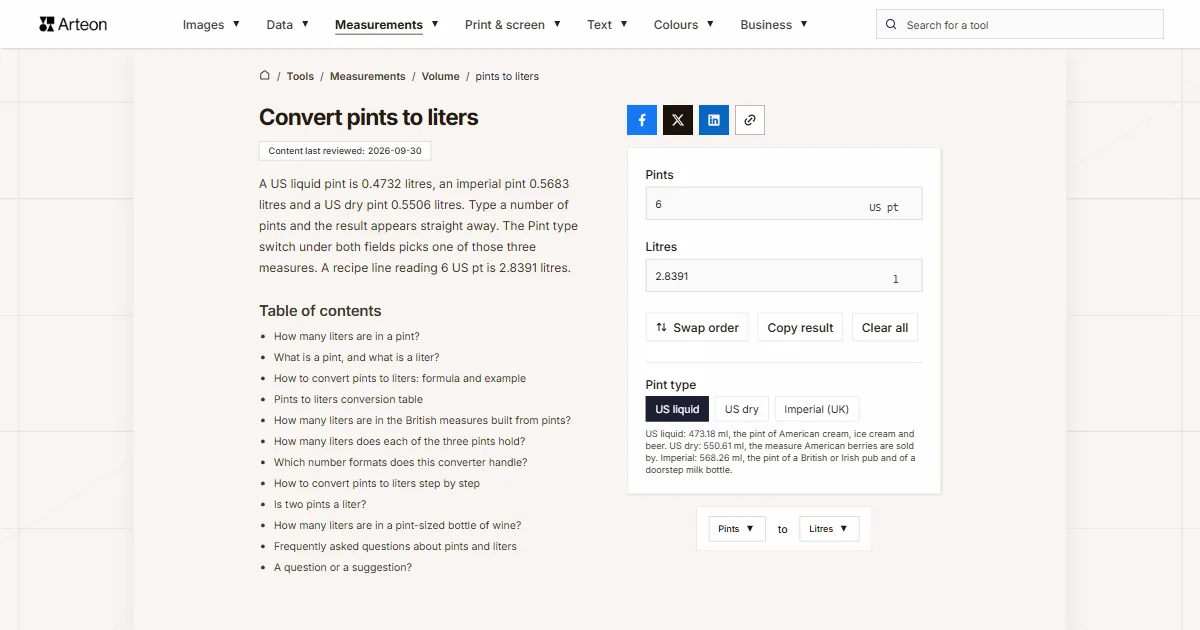Click Copy result button

(800, 328)
